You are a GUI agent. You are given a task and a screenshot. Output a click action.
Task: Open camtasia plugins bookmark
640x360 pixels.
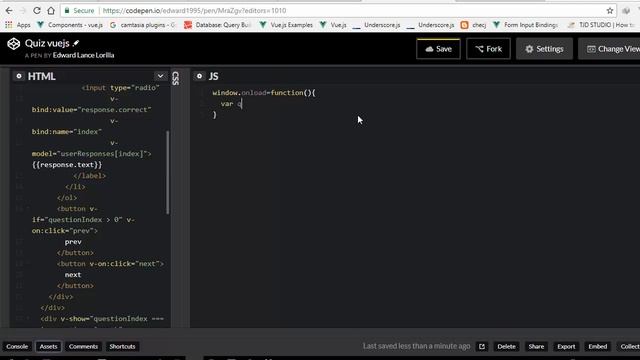[142, 25]
